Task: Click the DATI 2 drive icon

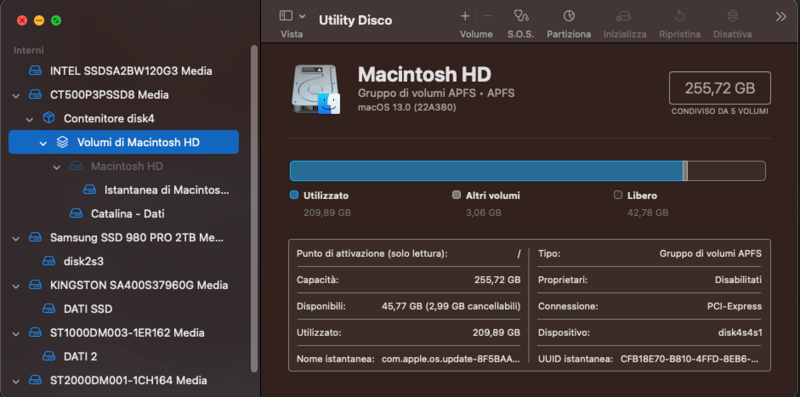Action: point(48,356)
